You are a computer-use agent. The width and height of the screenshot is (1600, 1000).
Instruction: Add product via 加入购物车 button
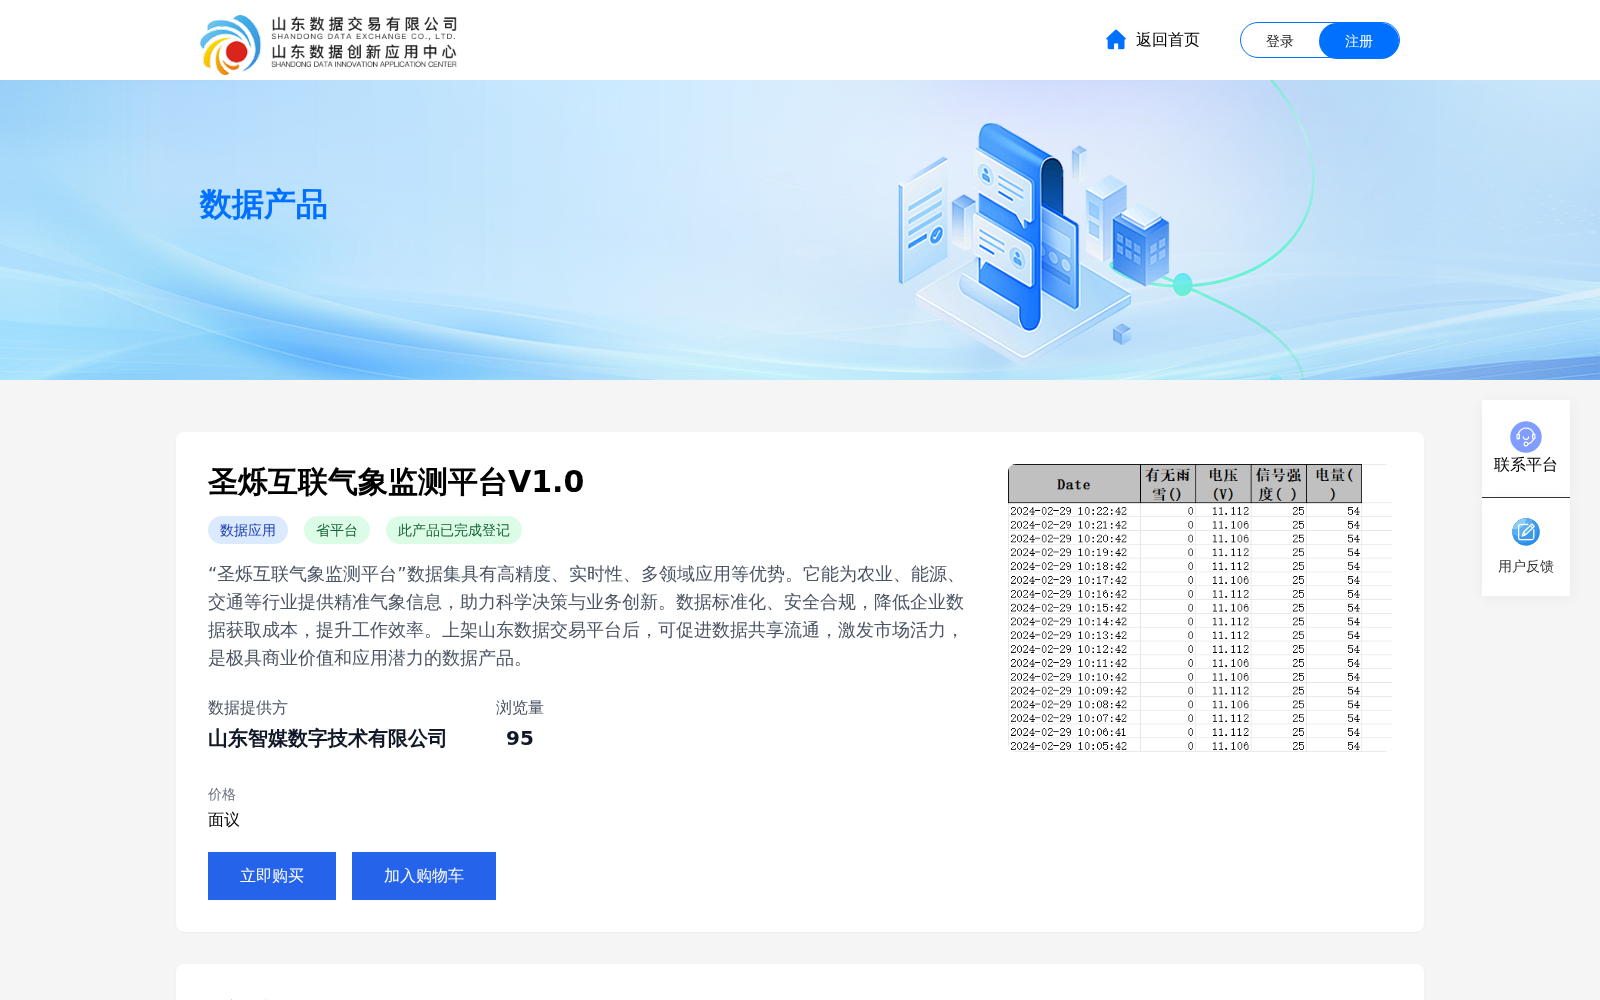[424, 876]
